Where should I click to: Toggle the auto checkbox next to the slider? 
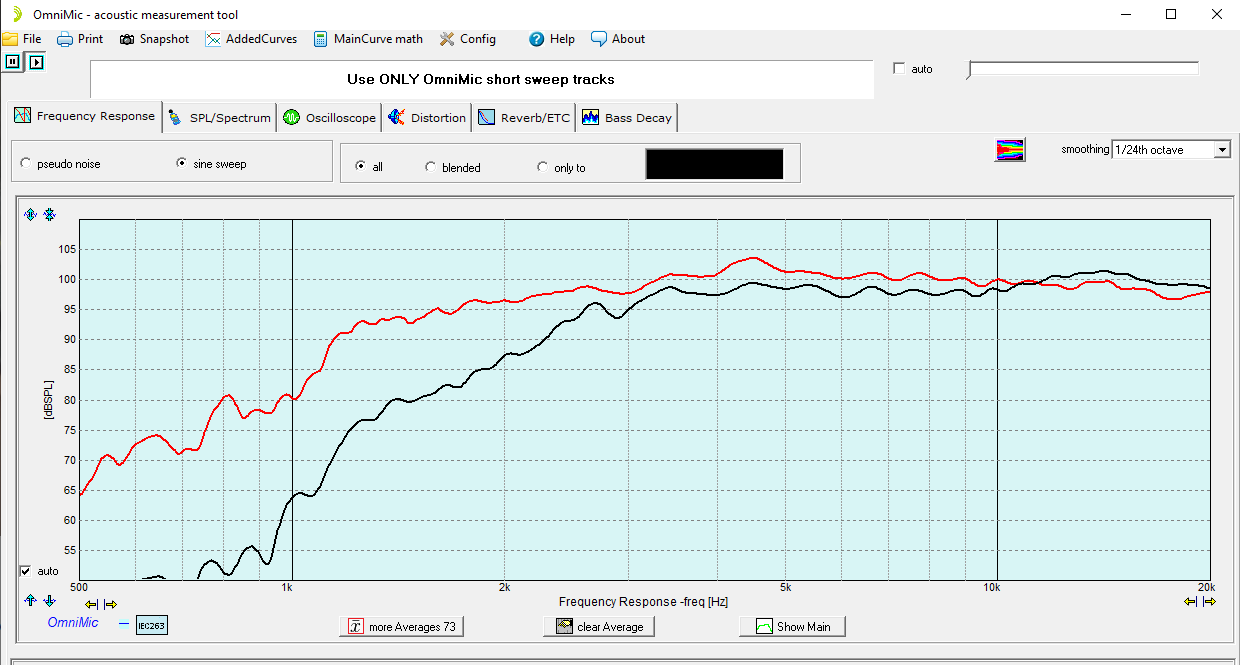(898, 69)
